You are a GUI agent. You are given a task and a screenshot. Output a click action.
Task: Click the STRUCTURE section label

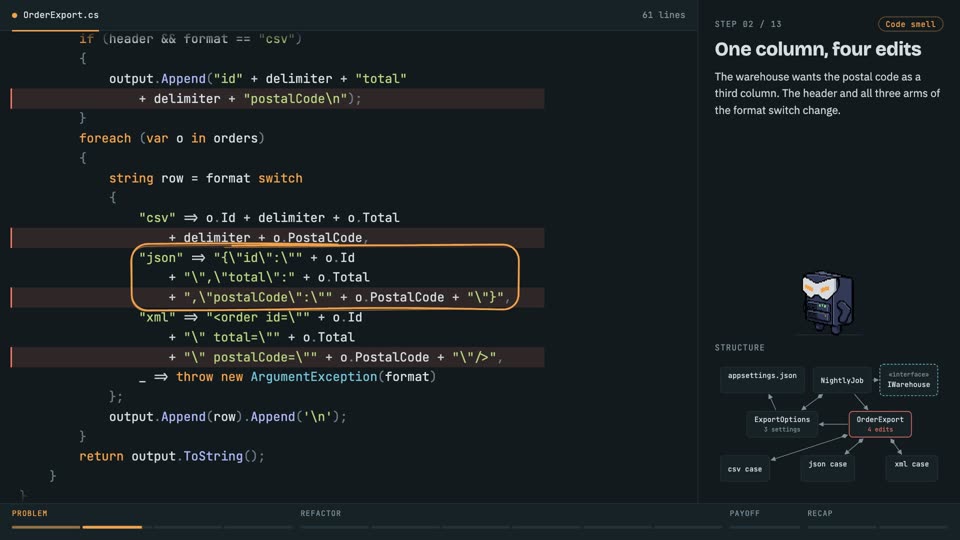740,347
